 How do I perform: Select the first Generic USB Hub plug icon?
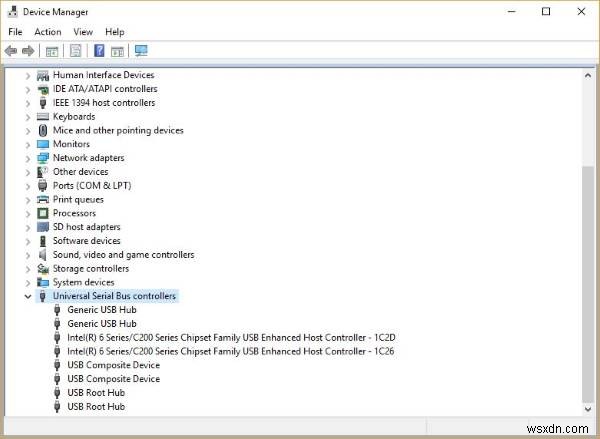tap(57, 310)
